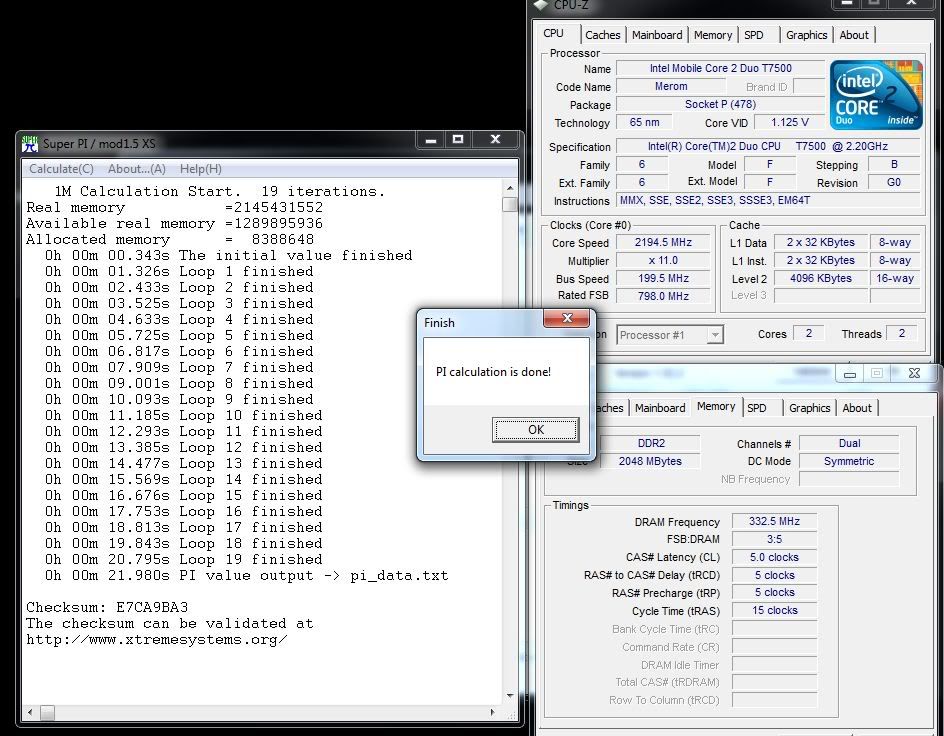
Task: Click the Cores count field
Action: click(809, 333)
